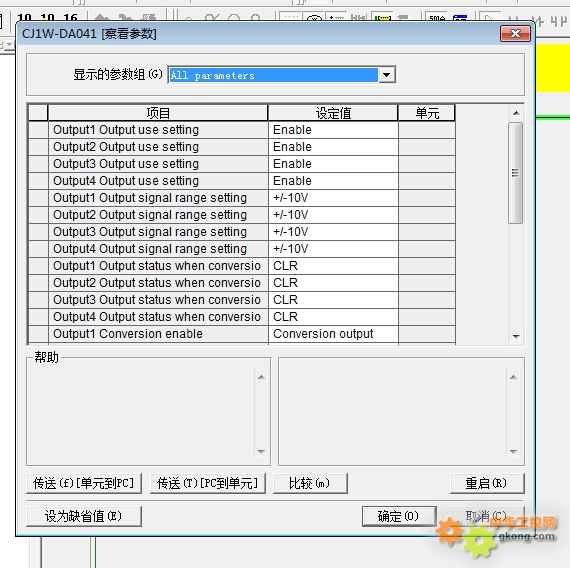Click the 单元 column header
The width and height of the screenshot is (570, 568).
tap(427, 113)
